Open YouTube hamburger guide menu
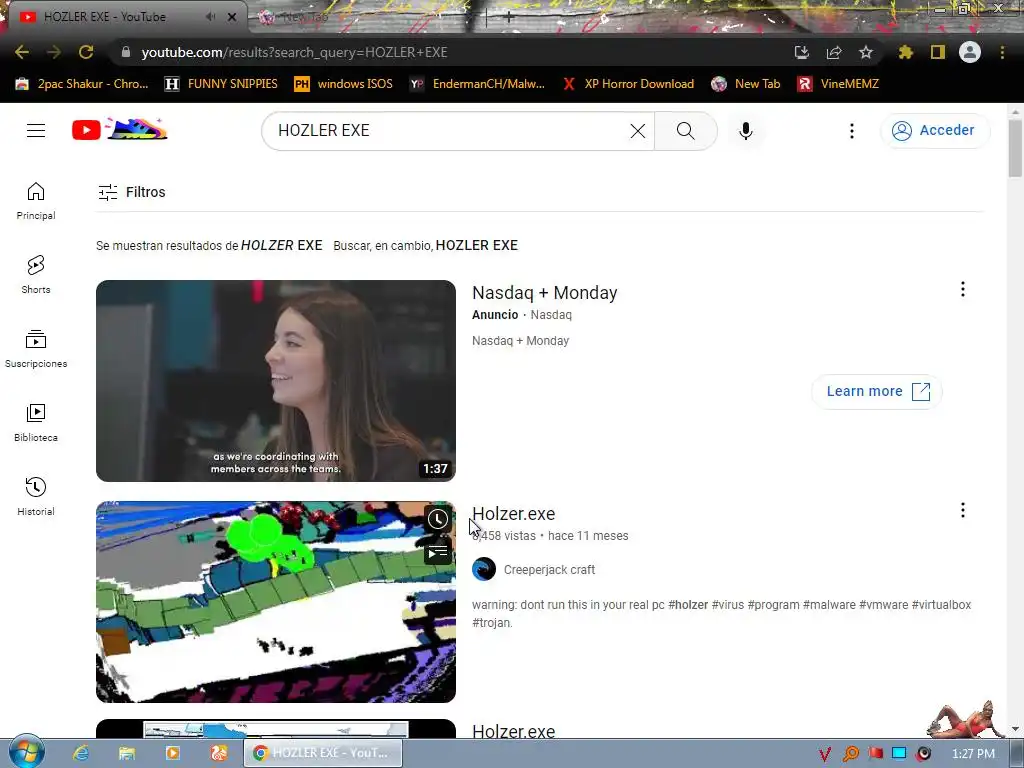The width and height of the screenshot is (1024, 768). coord(36,131)
